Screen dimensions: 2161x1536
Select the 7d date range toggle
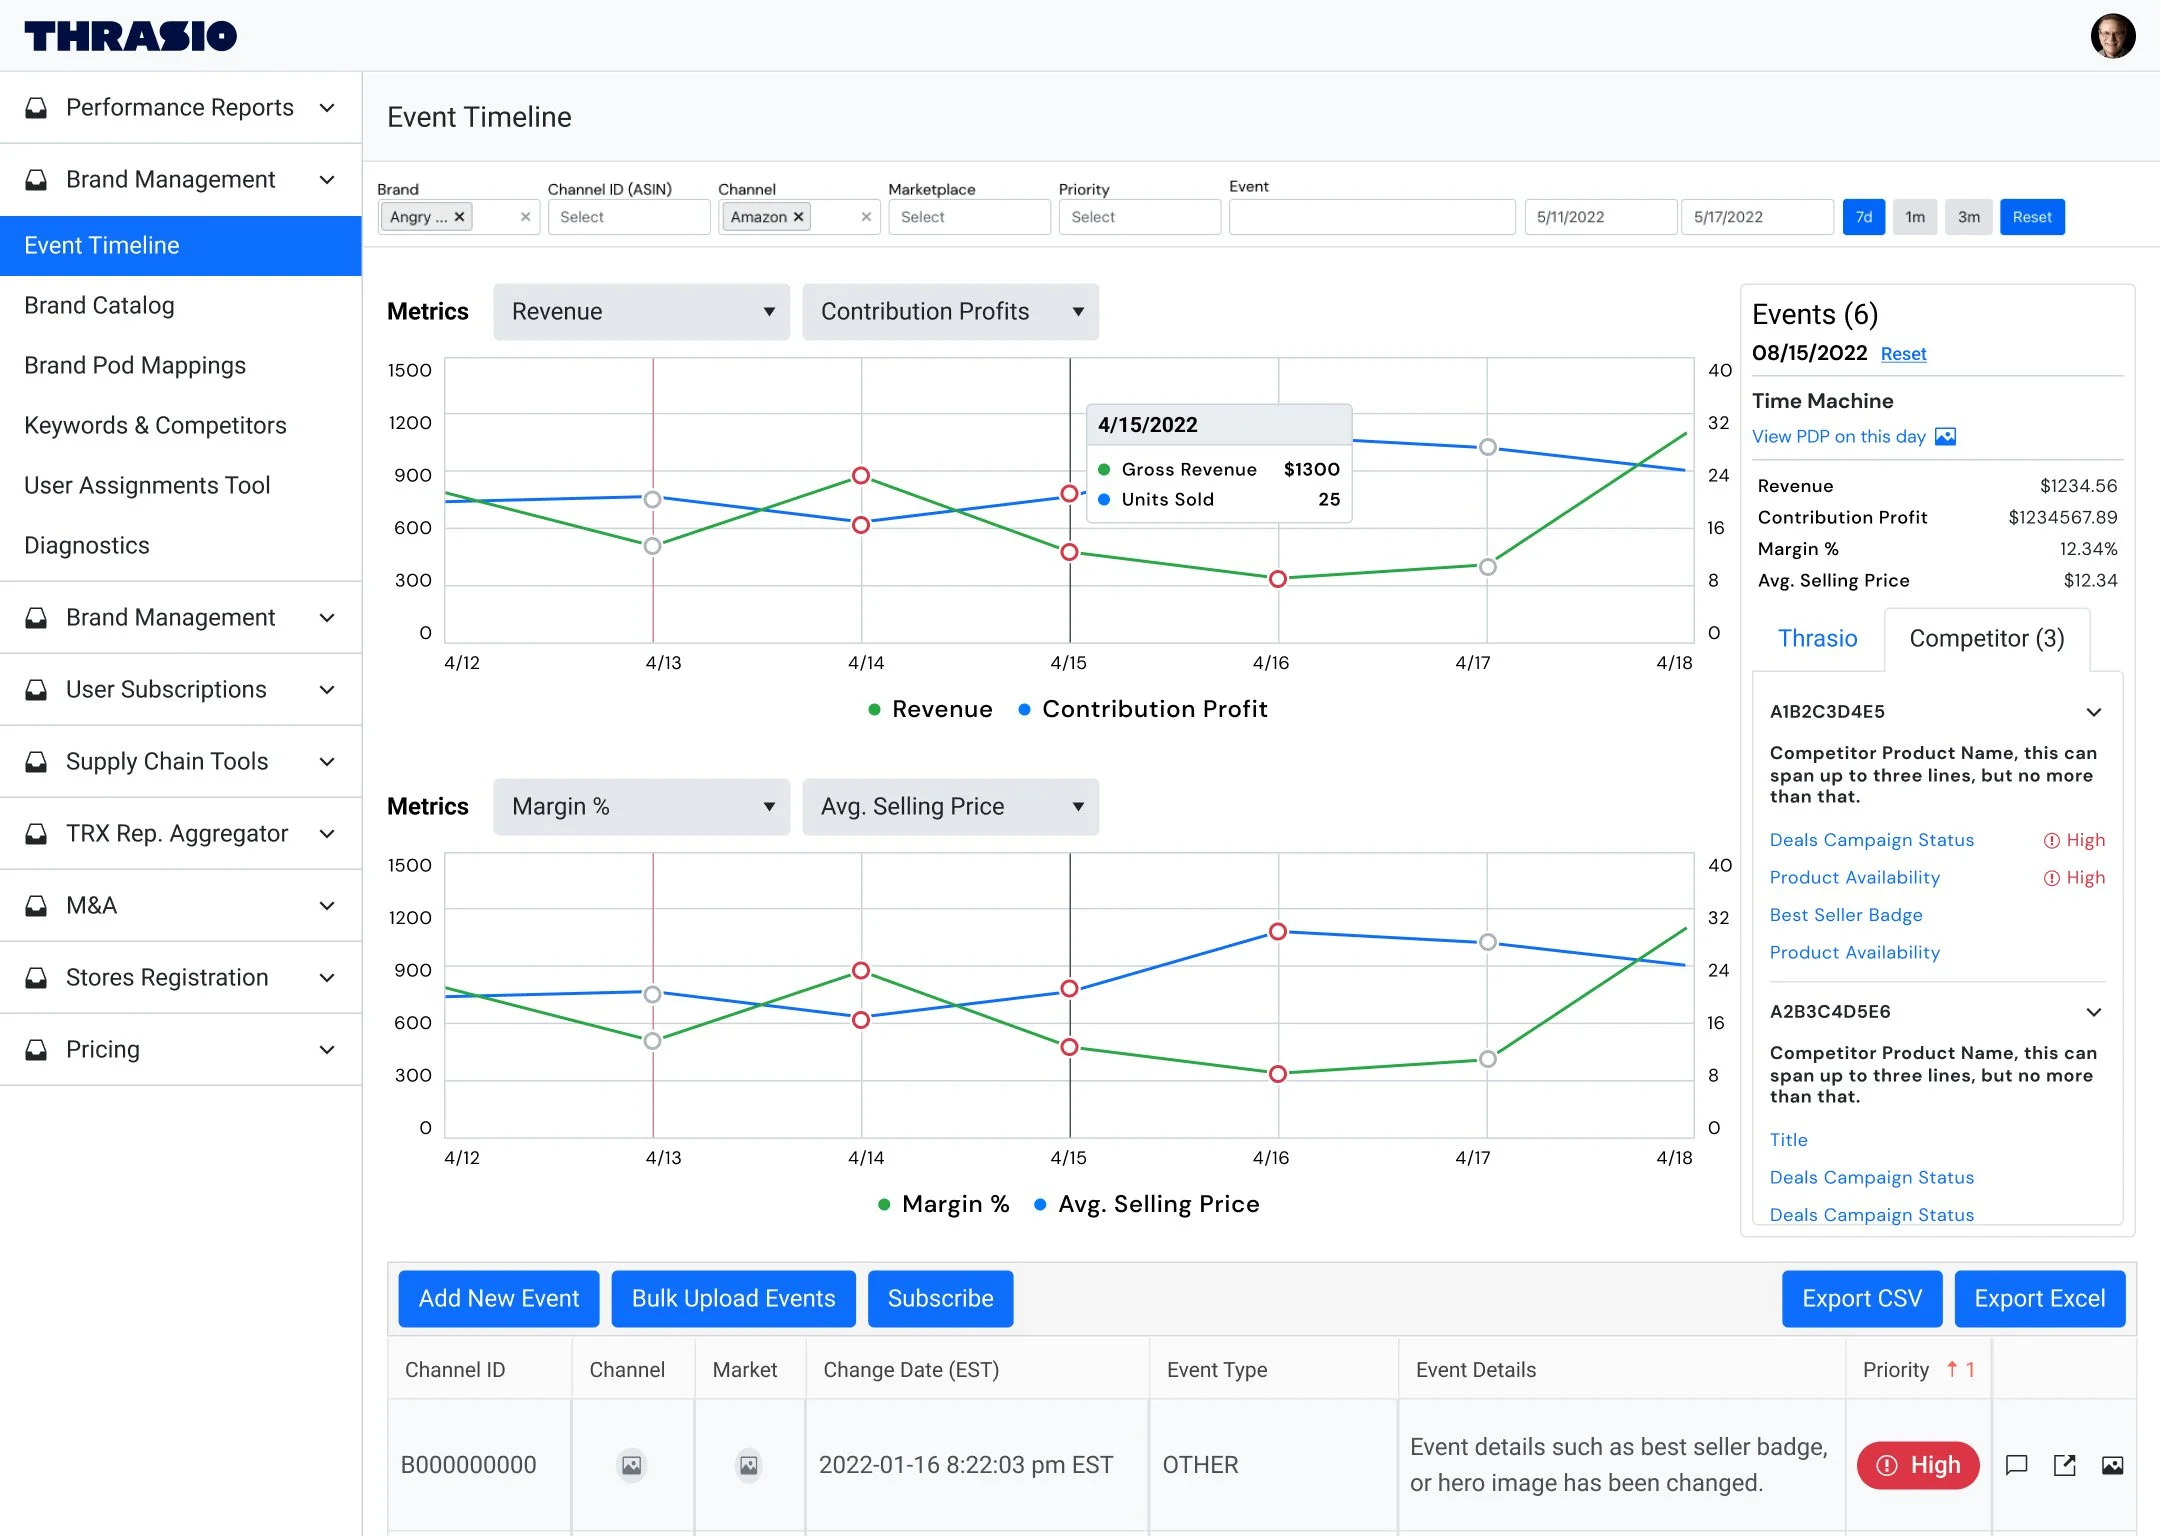pyautogui.click(x=1863, y=217)
